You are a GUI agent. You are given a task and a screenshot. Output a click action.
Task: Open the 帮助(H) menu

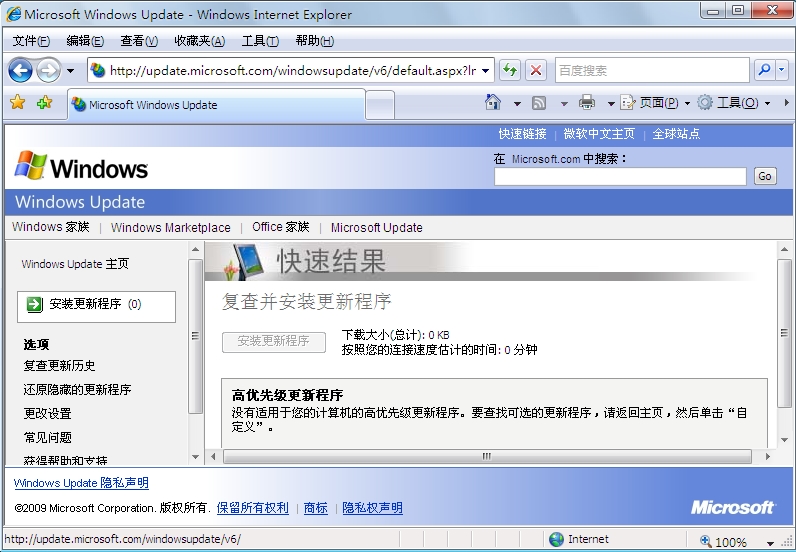[x=314, y=41]
